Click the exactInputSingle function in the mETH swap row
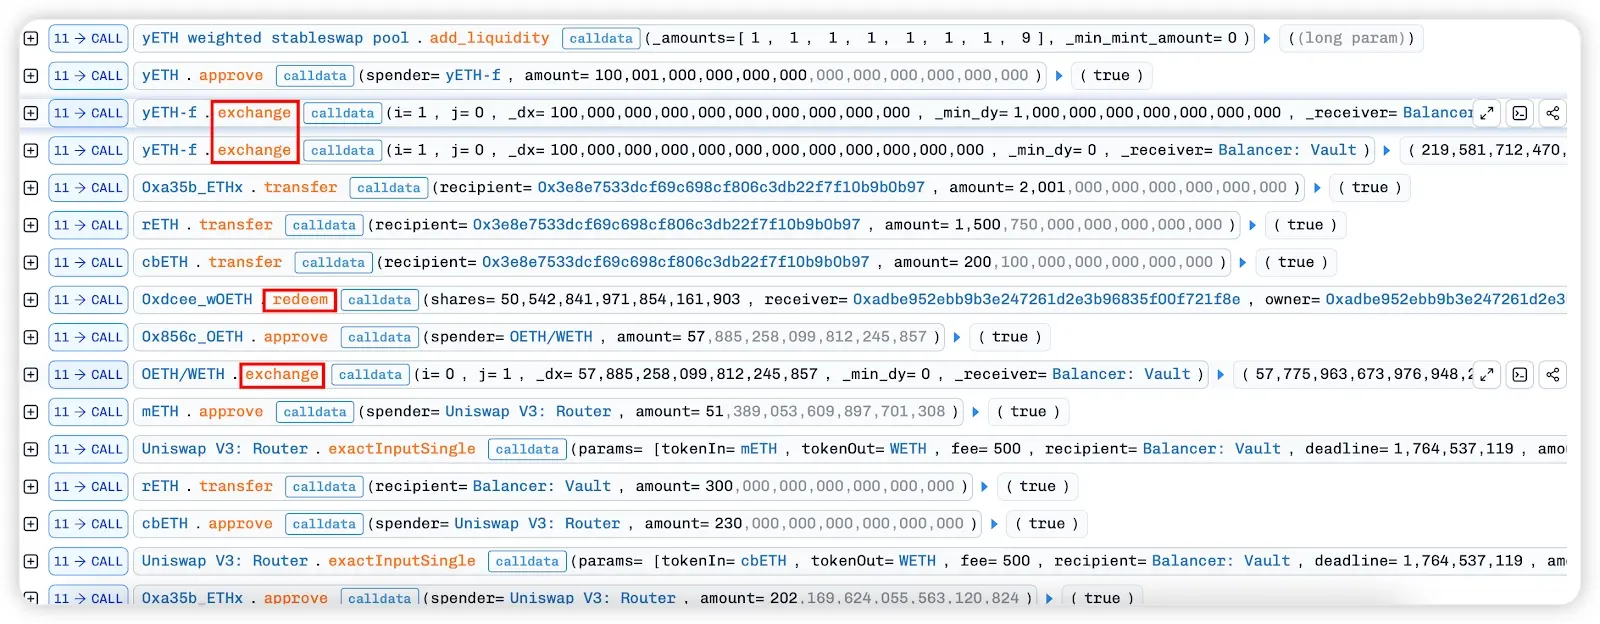The width and height of the screenshot is (1600, 624). pos(401,449)
